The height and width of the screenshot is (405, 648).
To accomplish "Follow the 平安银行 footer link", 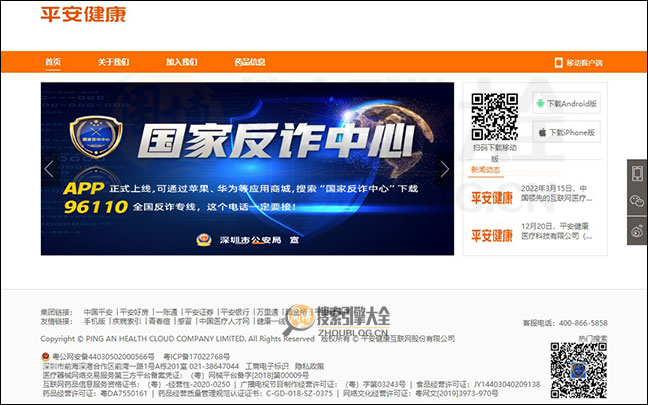I will (x=235, y=312).
